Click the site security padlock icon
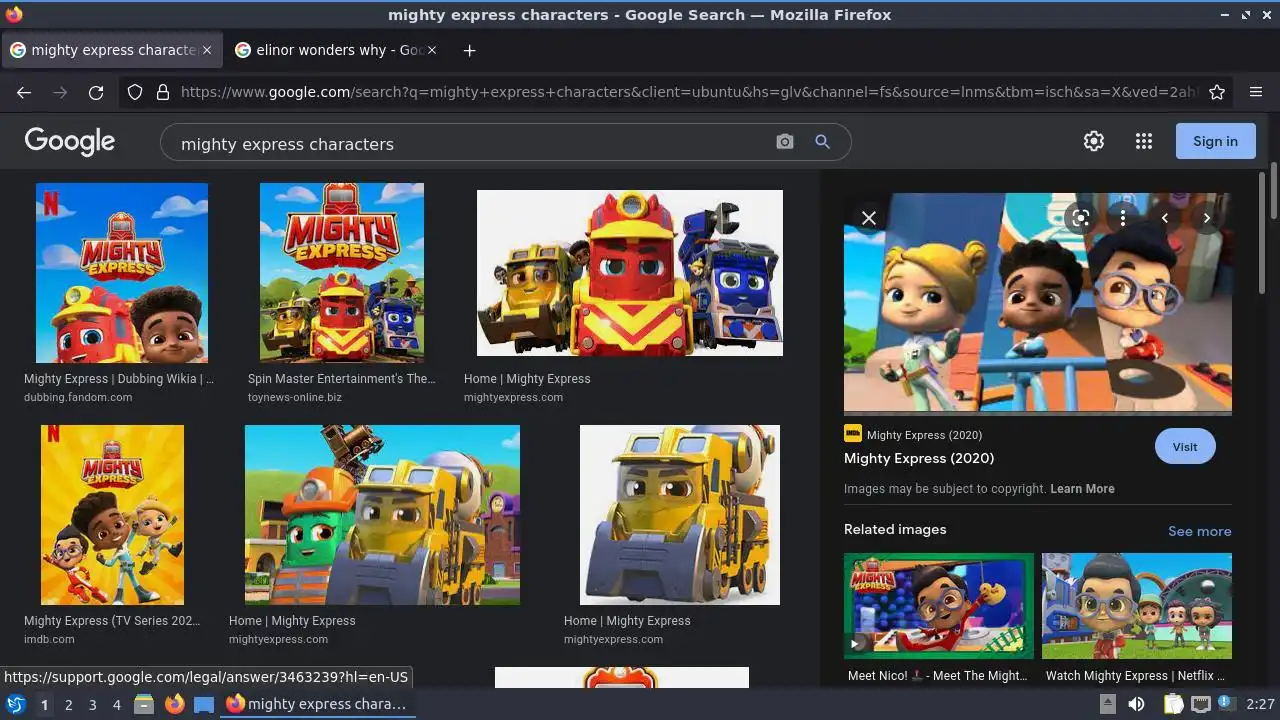 tap(163, 92)
